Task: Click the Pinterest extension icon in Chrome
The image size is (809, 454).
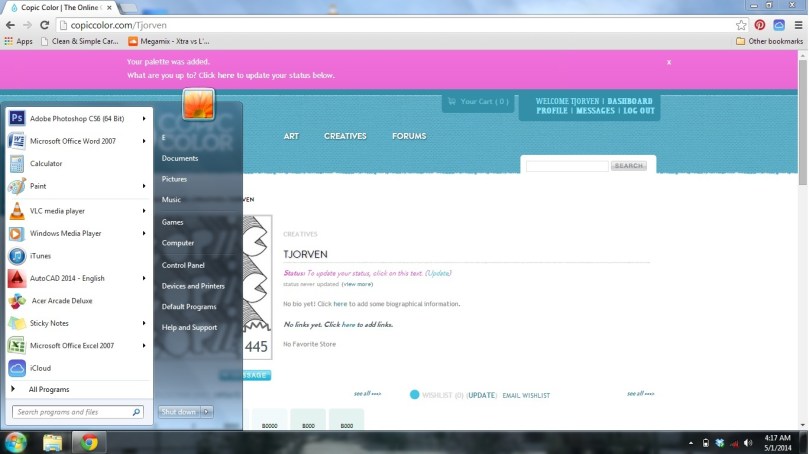Action: coord(760,25)
